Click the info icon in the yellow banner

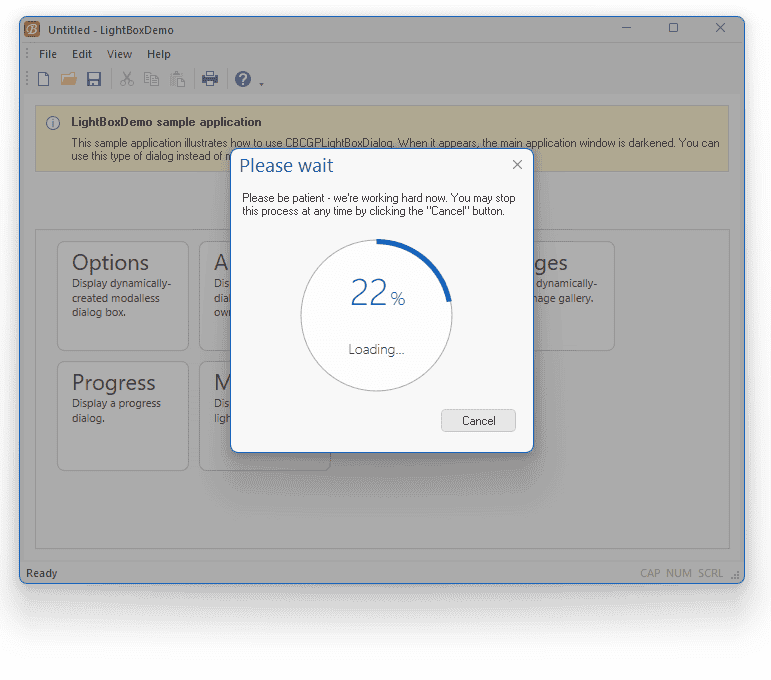click(x=53, y=122)
